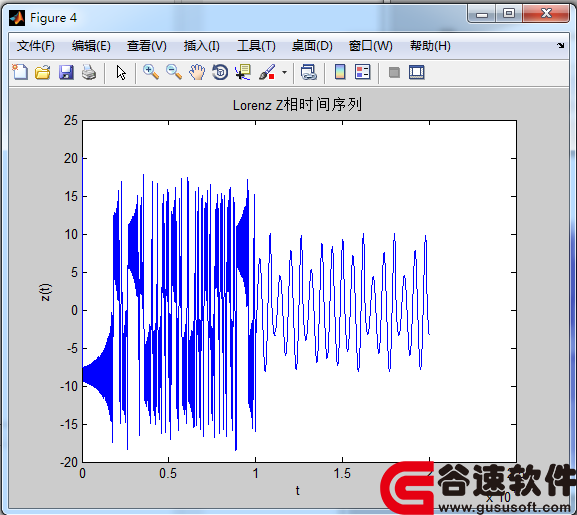This screenshot has height=515, width=577.
Task: Select the Pan hand tool
Action: click(x=197, y=72)
